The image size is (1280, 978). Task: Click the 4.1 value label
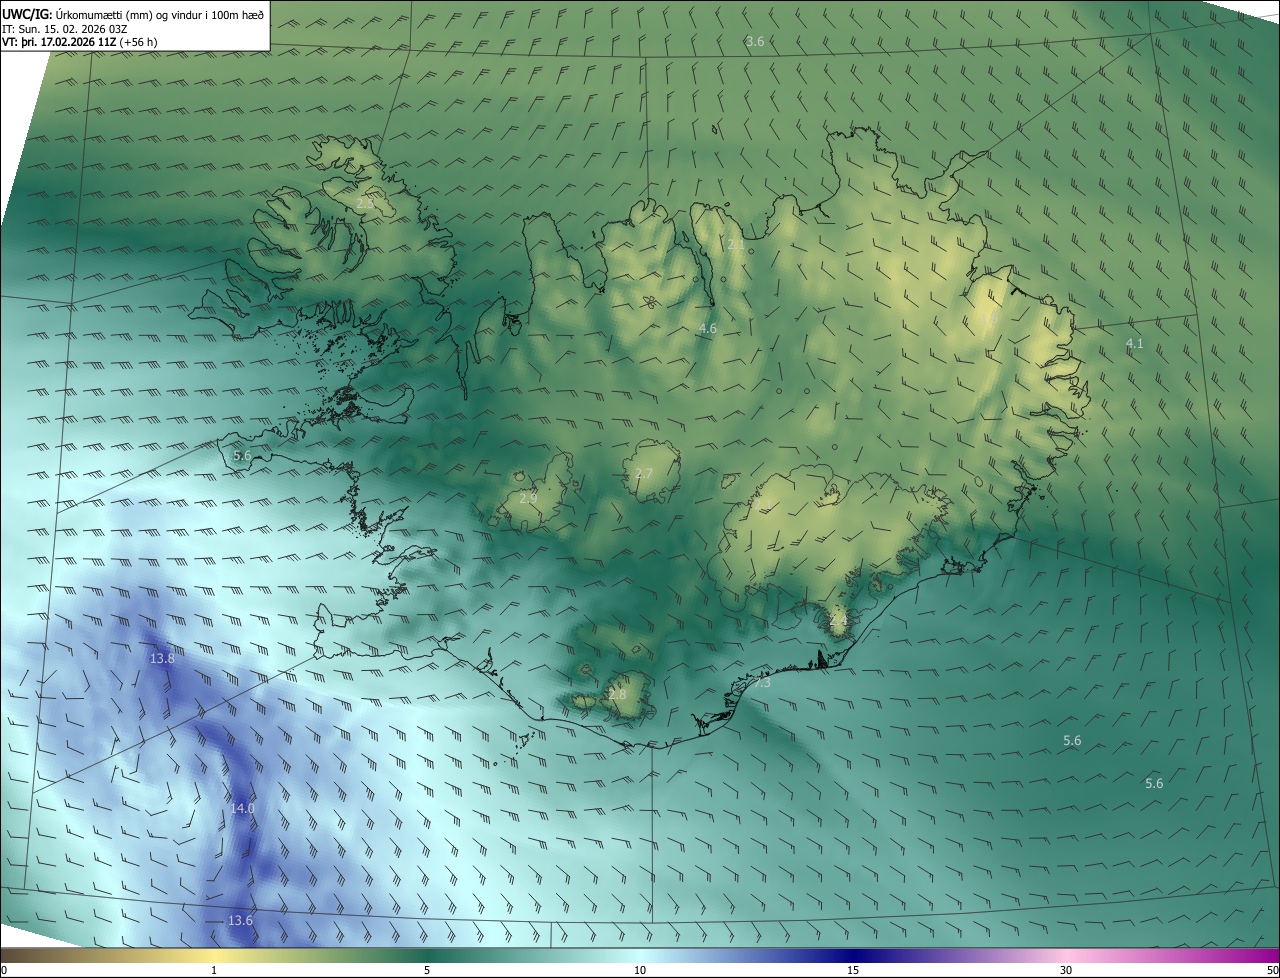coord(1134,343)
